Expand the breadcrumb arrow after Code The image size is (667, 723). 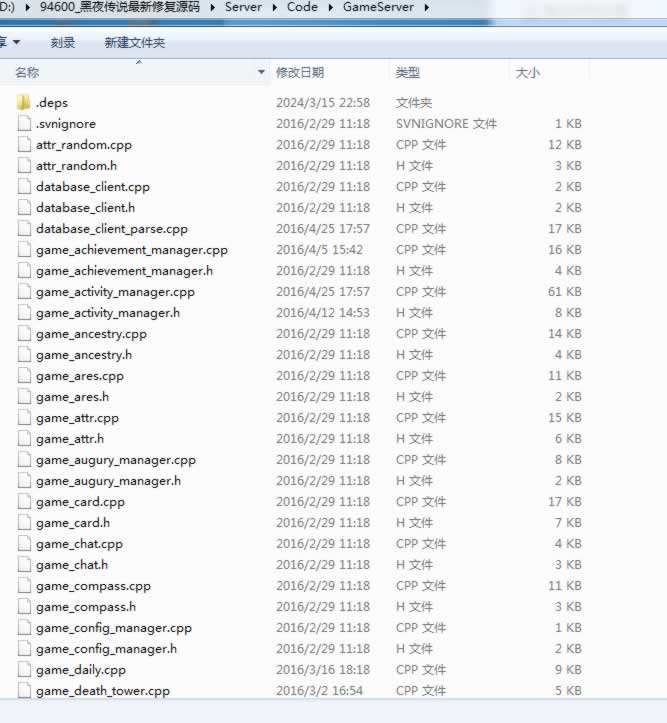click(331, 7)
